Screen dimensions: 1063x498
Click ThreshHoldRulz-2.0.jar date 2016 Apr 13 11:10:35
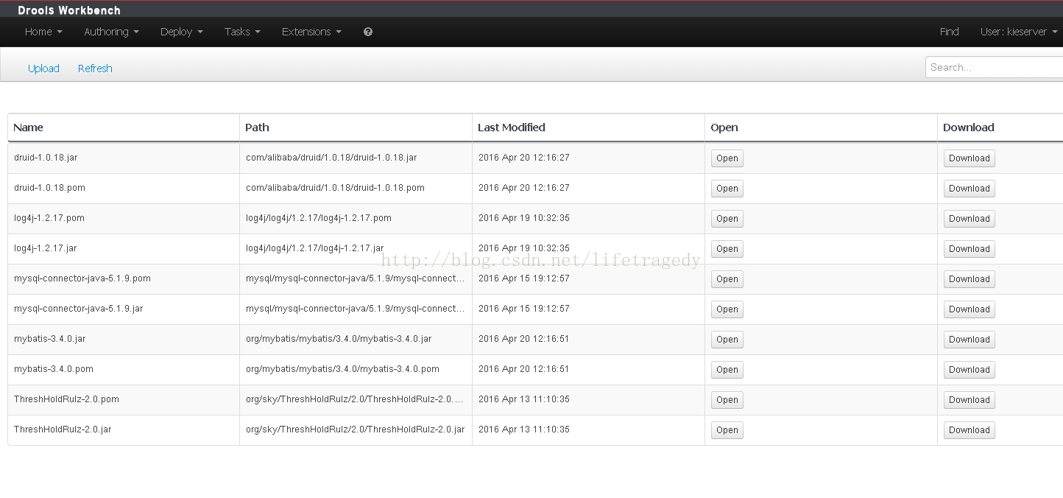(x=523, y=430)
